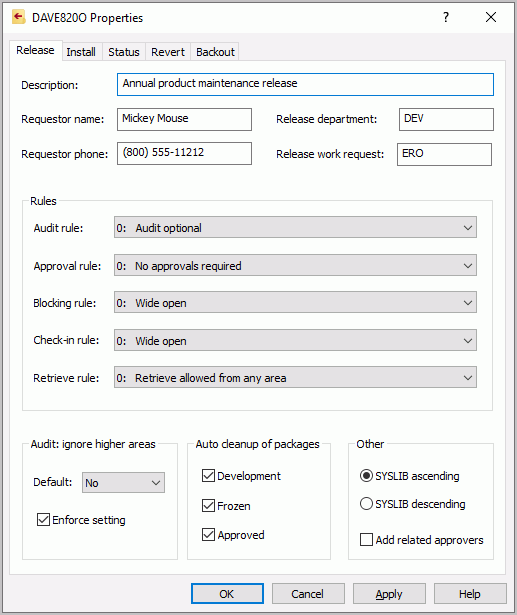Uncheck Frozen under Auto cleanup of packages
Viewport: 517px width, 615px height.
pyautogui.click(x=208, y=506)
